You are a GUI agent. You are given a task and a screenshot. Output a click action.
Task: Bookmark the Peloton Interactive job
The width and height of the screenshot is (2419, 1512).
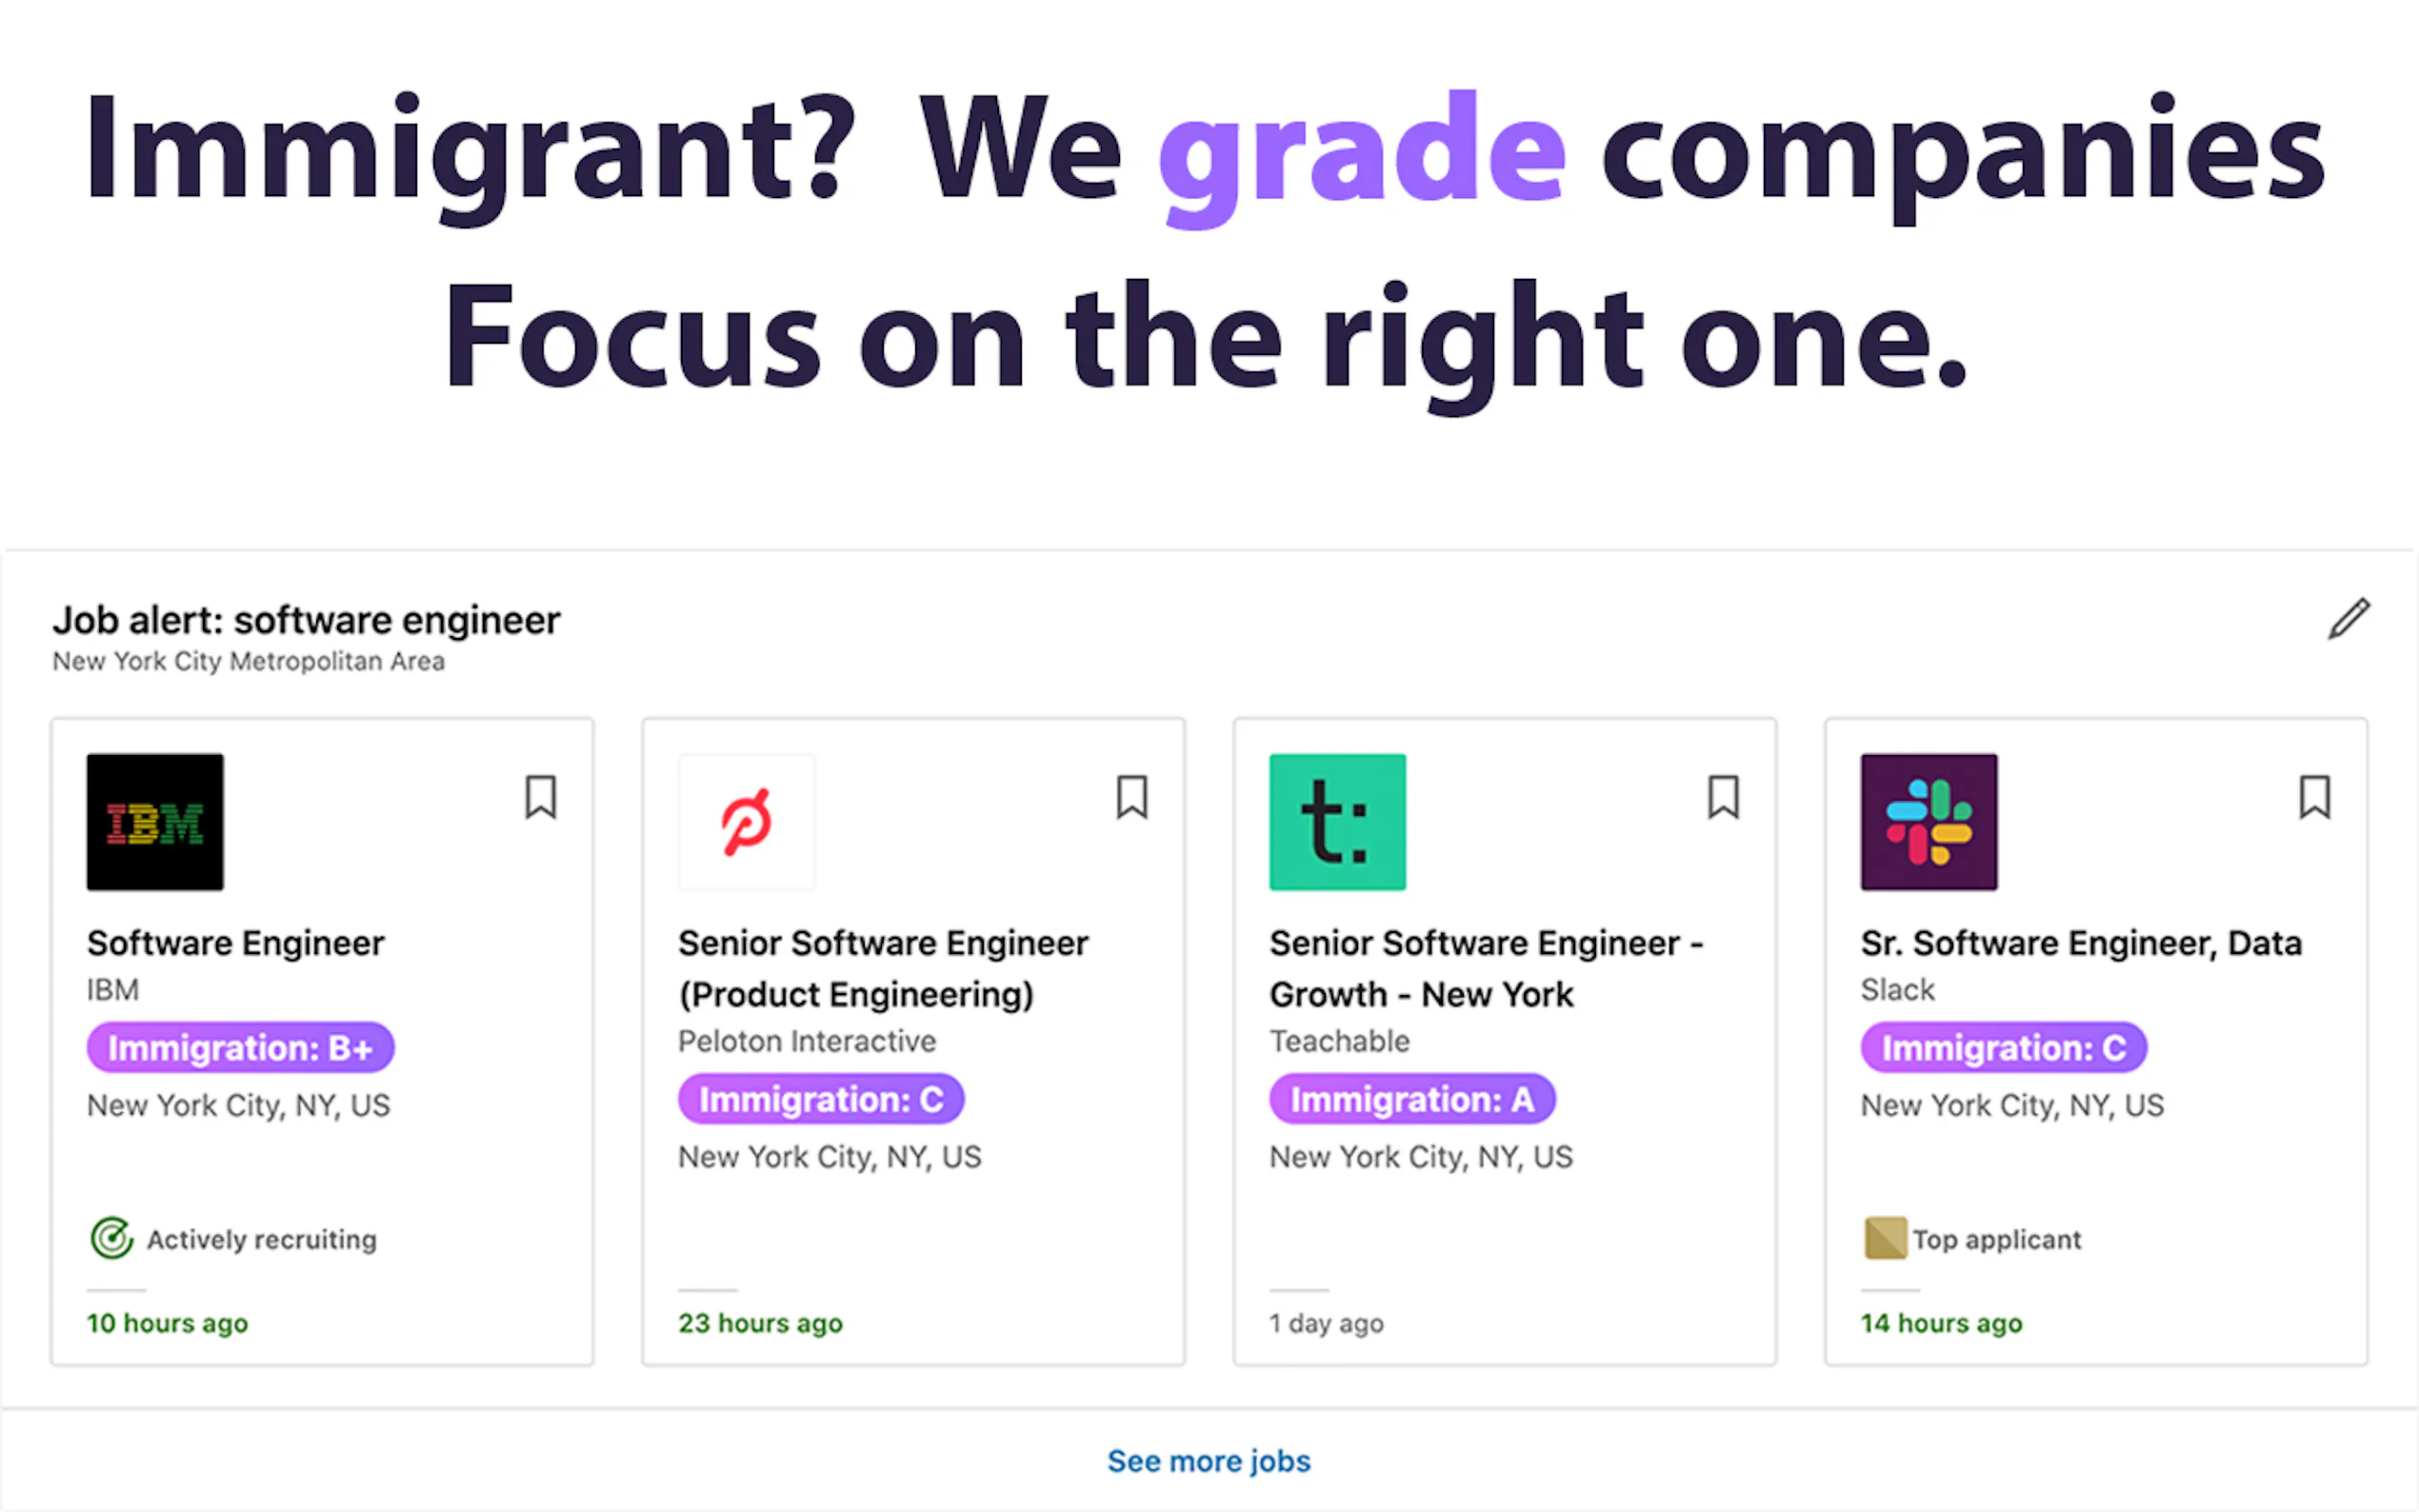coord(1132,797)
